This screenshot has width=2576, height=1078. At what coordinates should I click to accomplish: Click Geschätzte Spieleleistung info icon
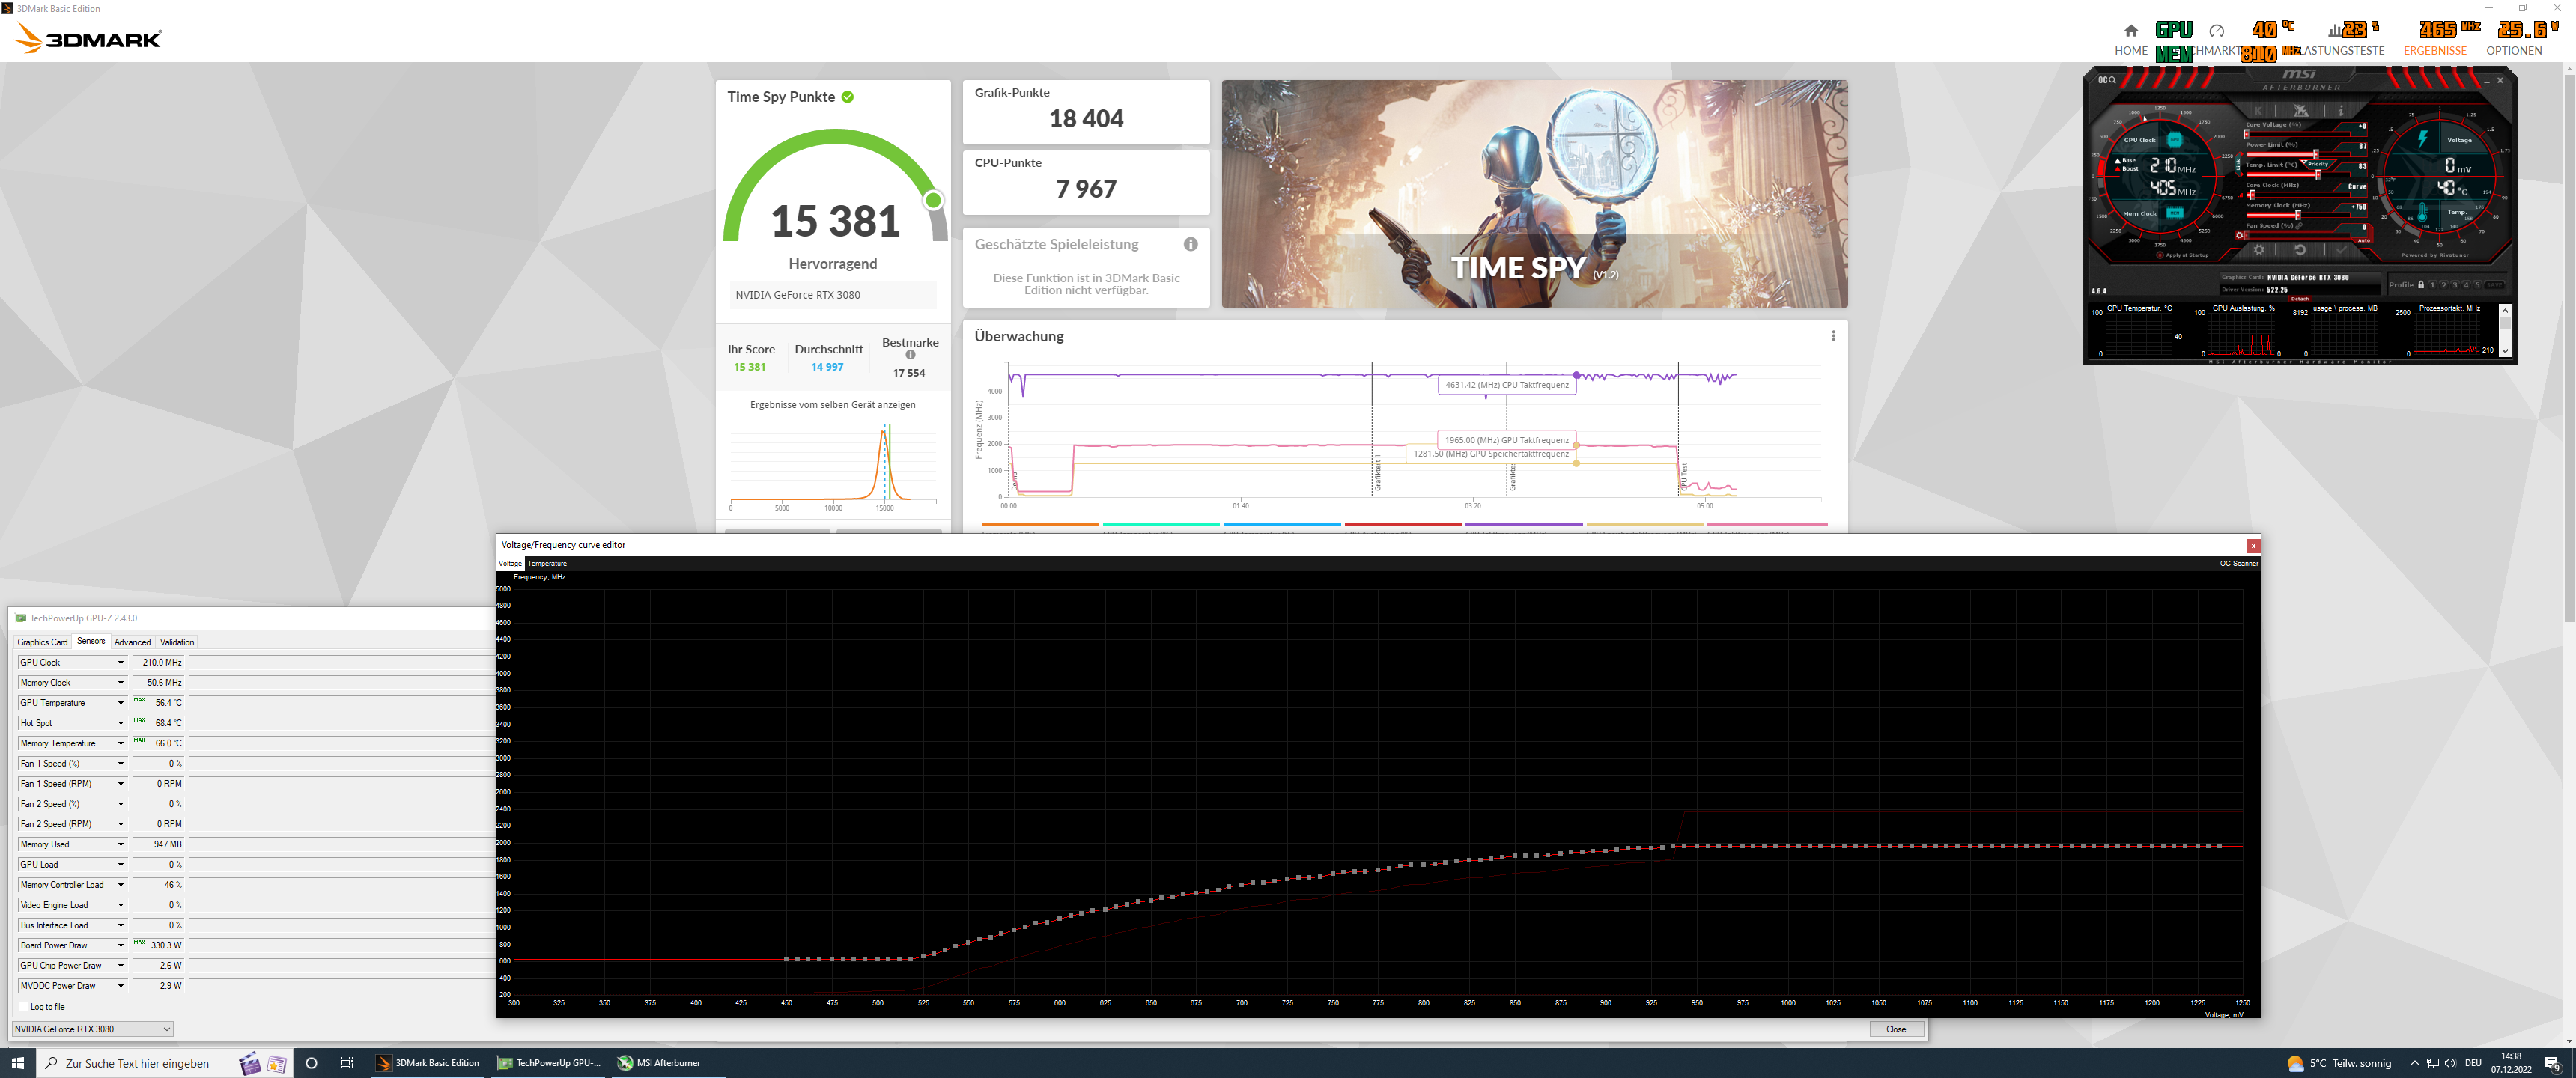[1190, 244]
